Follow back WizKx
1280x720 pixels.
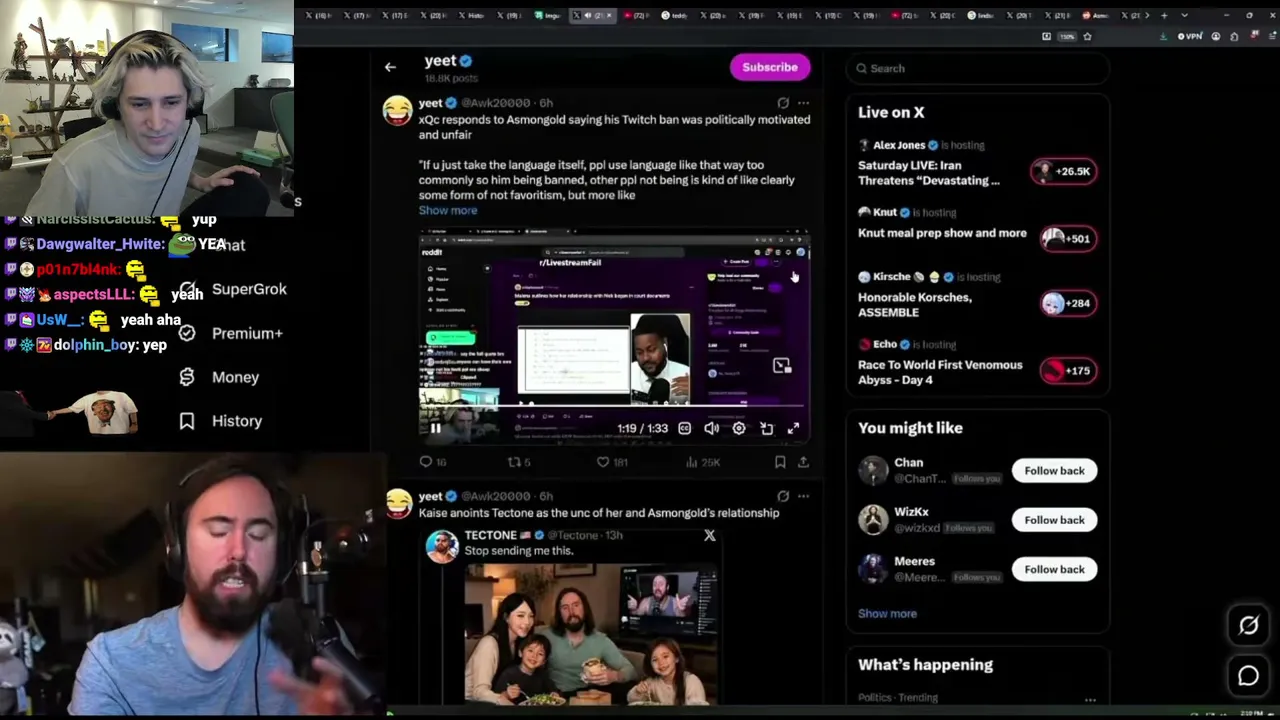click(1054, 520)
